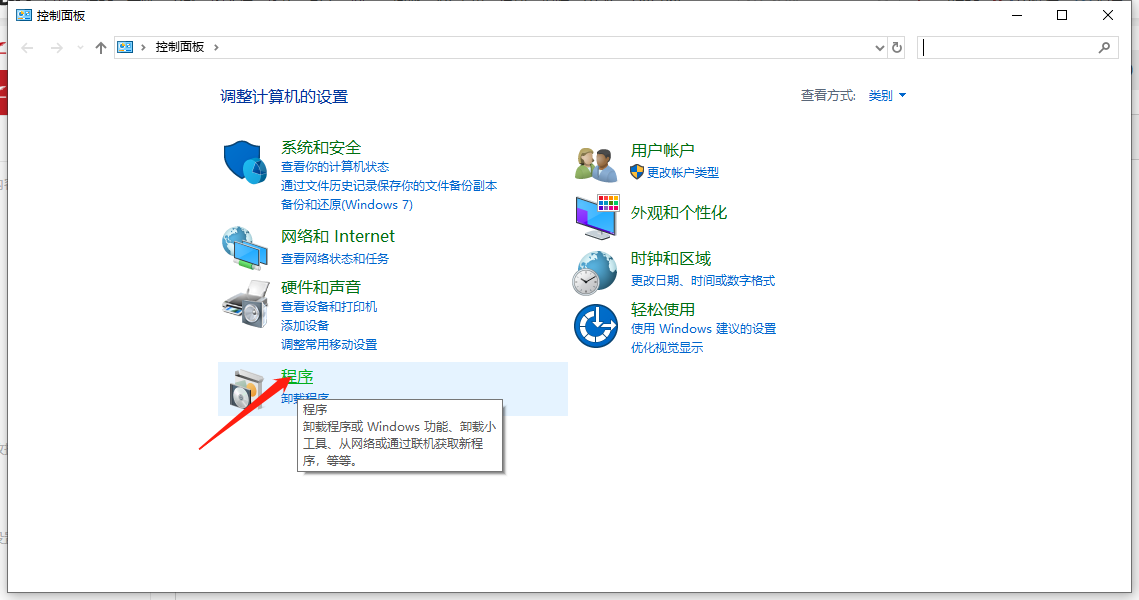The height and width of the screenshot is (600, 1139).
Task: Go forward with the forward arrow
Action: pos(57,48)
